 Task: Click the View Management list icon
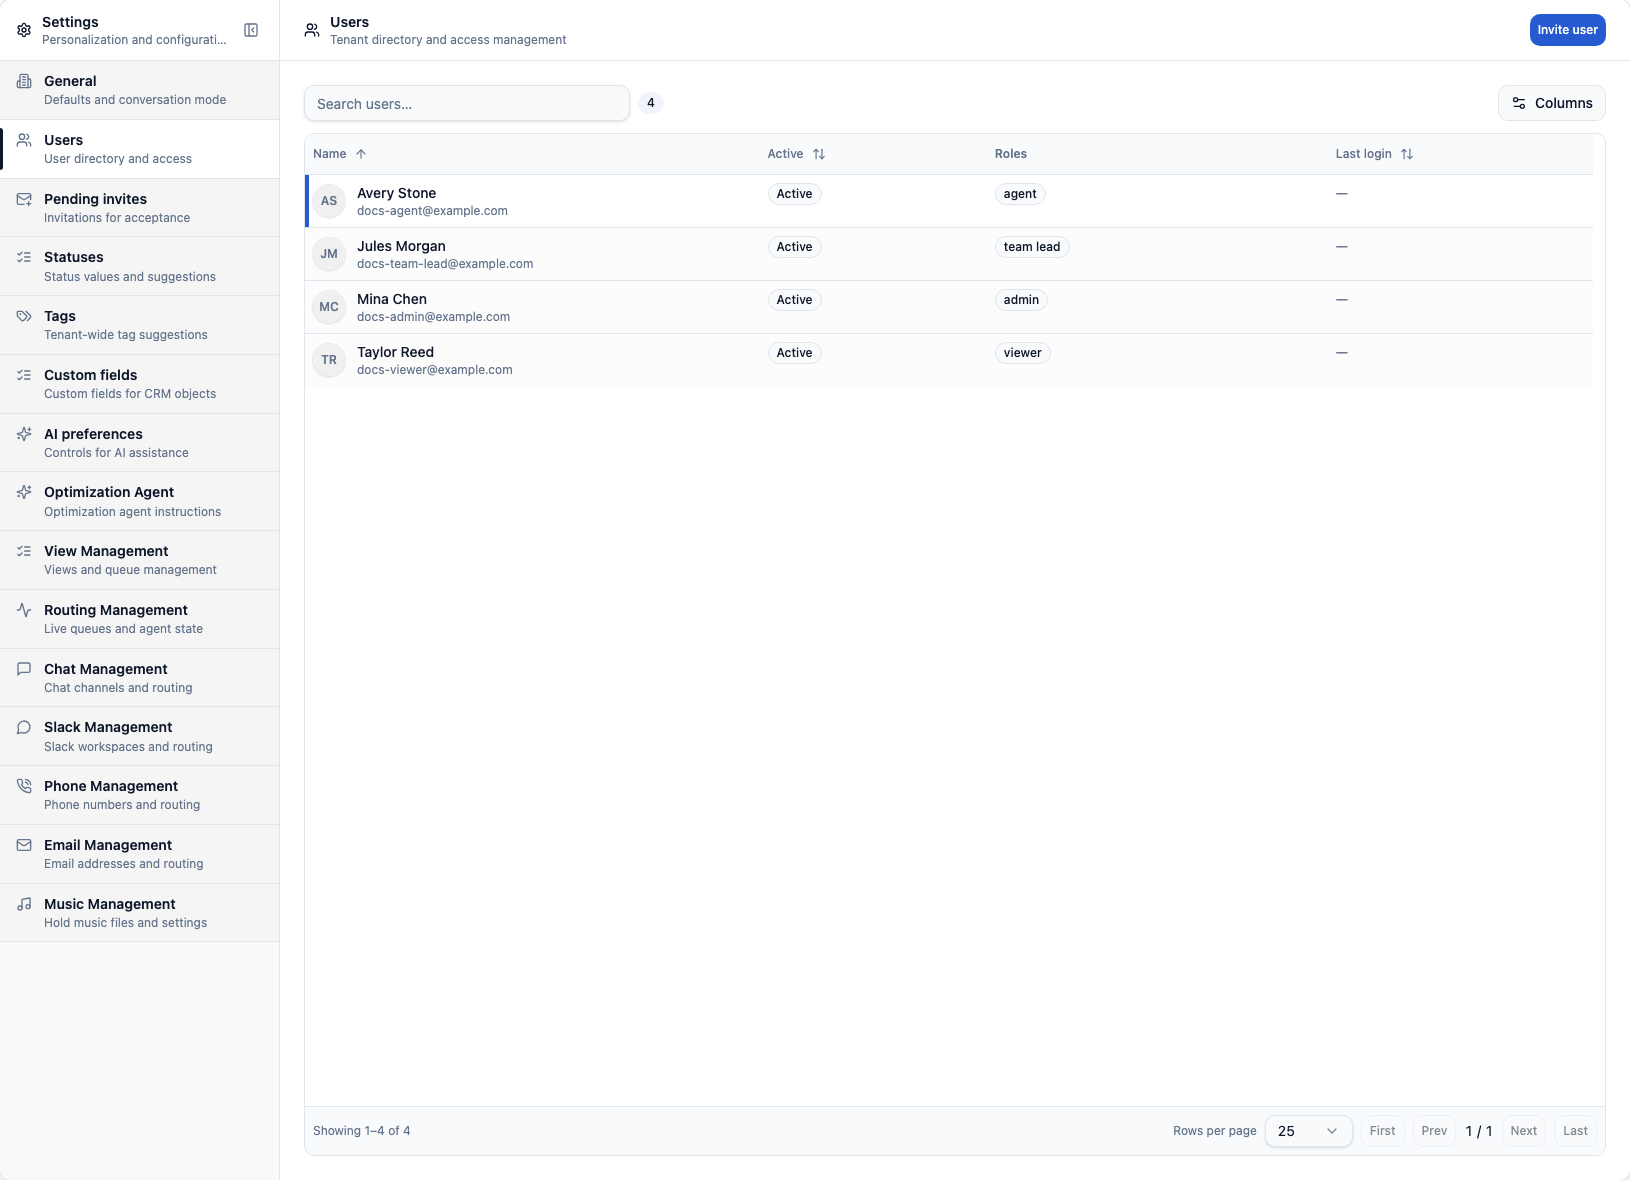coord(24,551)
